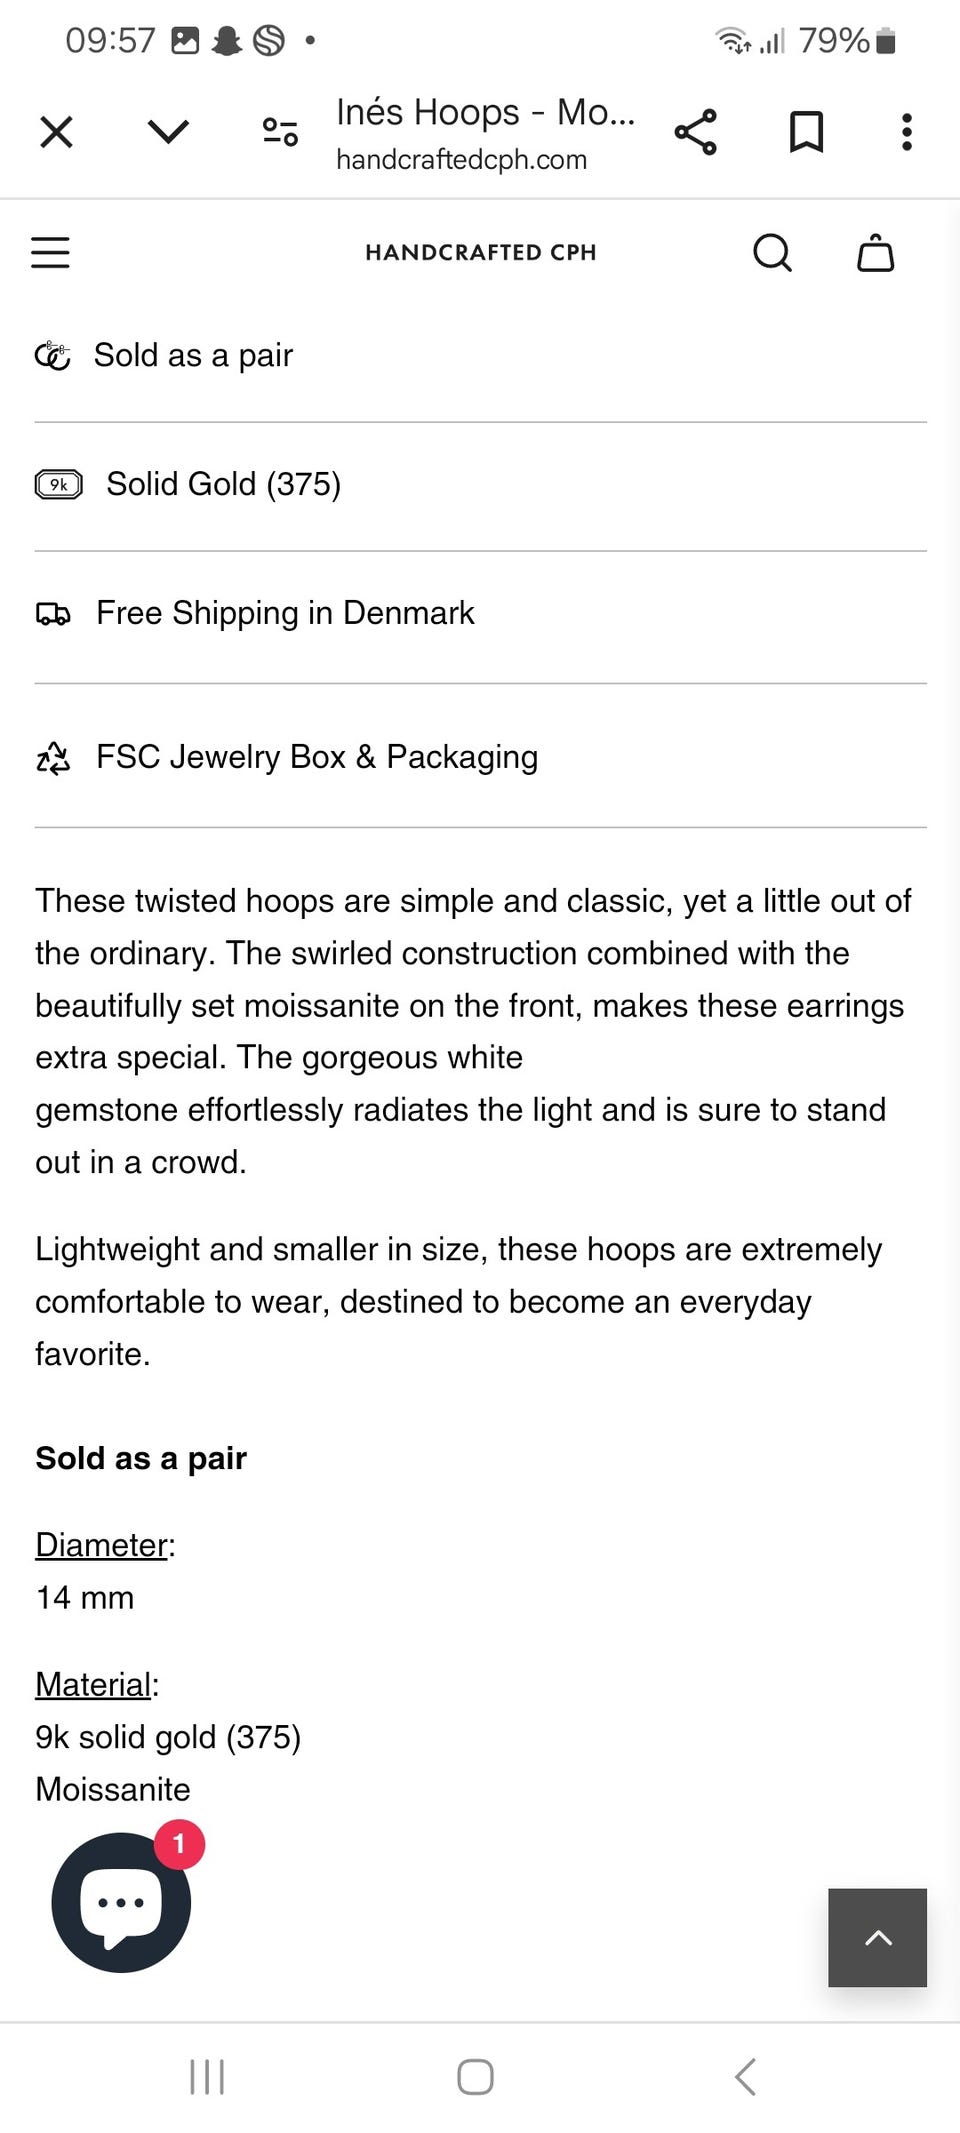The image size is (960, 2133).
Task: Open the shopping bag
Action: pyautogui.click(x=876, y=253)
